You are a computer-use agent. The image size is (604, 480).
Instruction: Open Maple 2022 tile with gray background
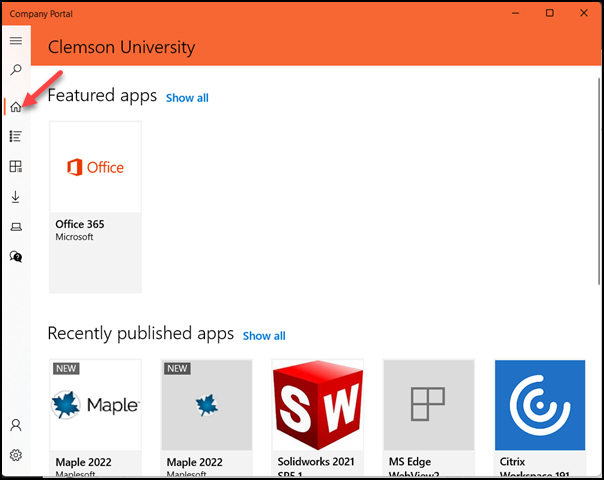(206, 418)
